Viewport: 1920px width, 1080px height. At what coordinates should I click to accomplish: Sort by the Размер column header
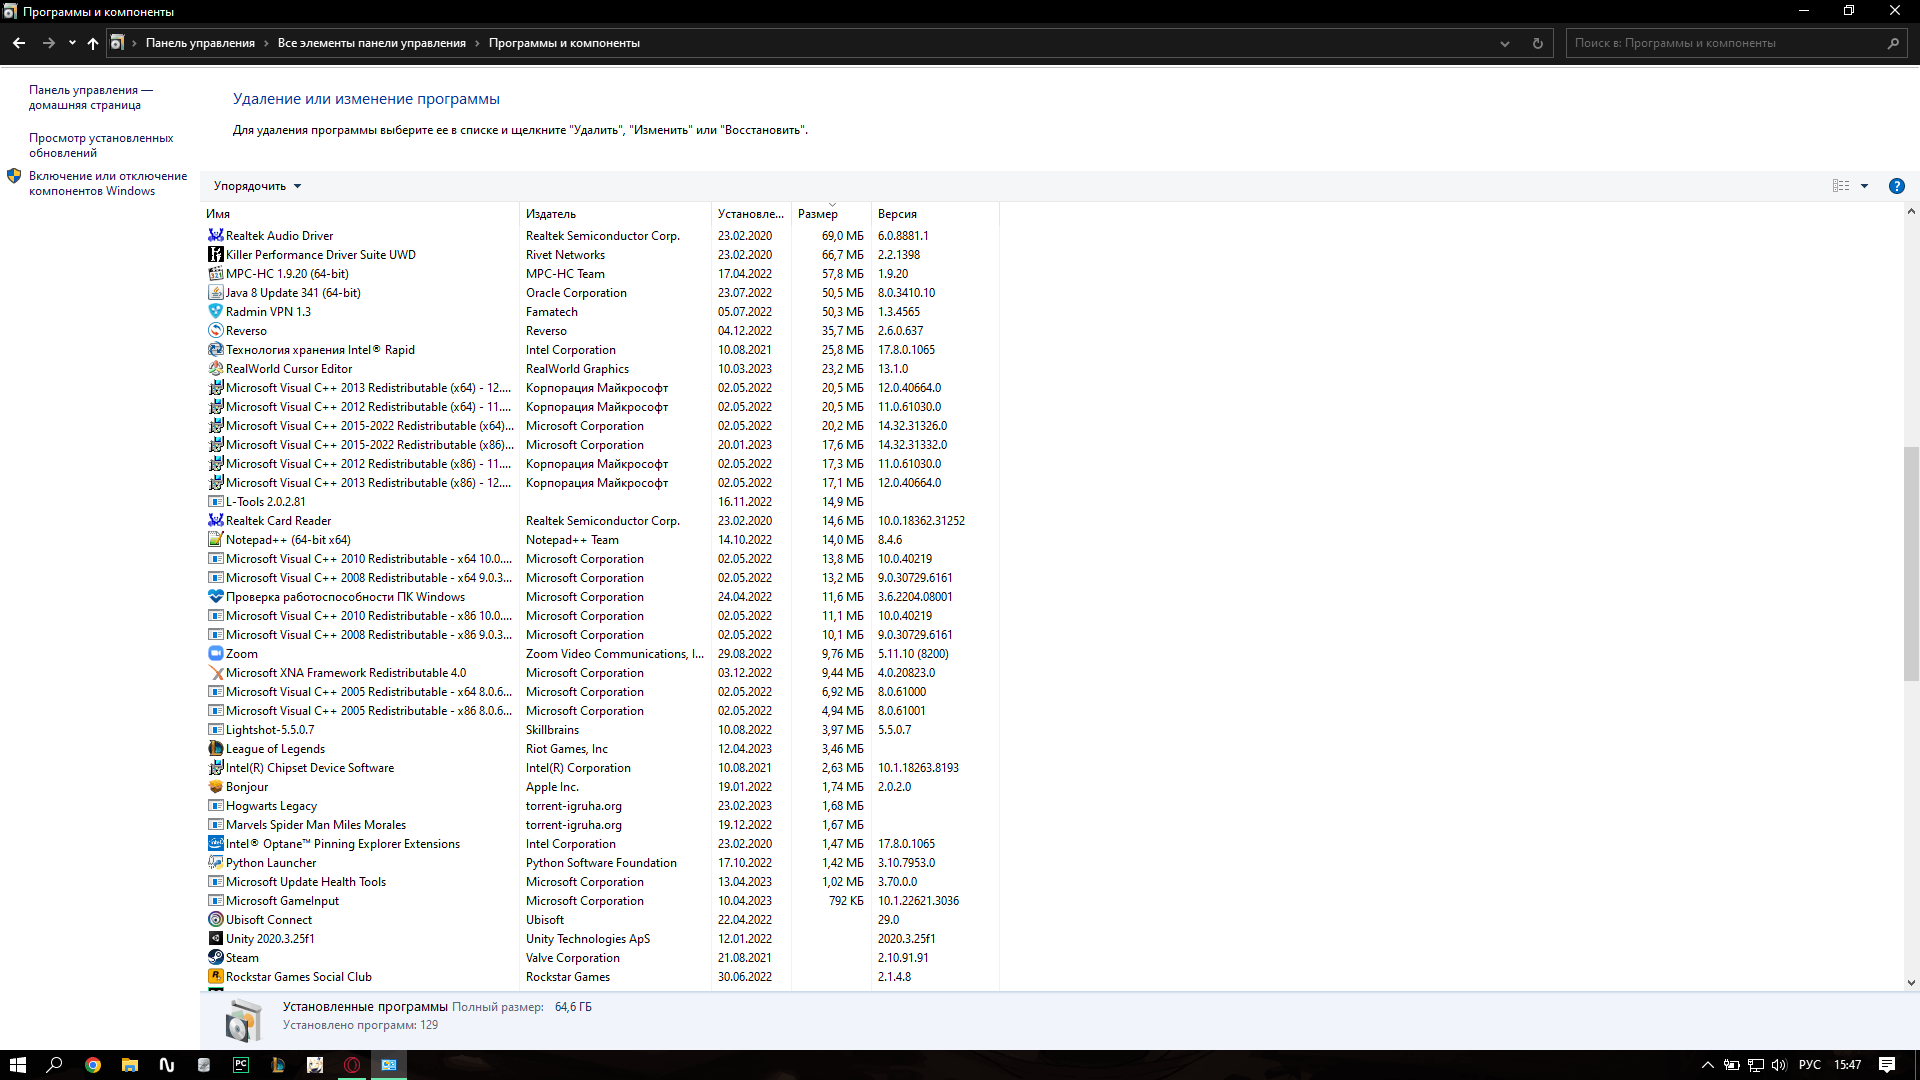pos(831,214)
